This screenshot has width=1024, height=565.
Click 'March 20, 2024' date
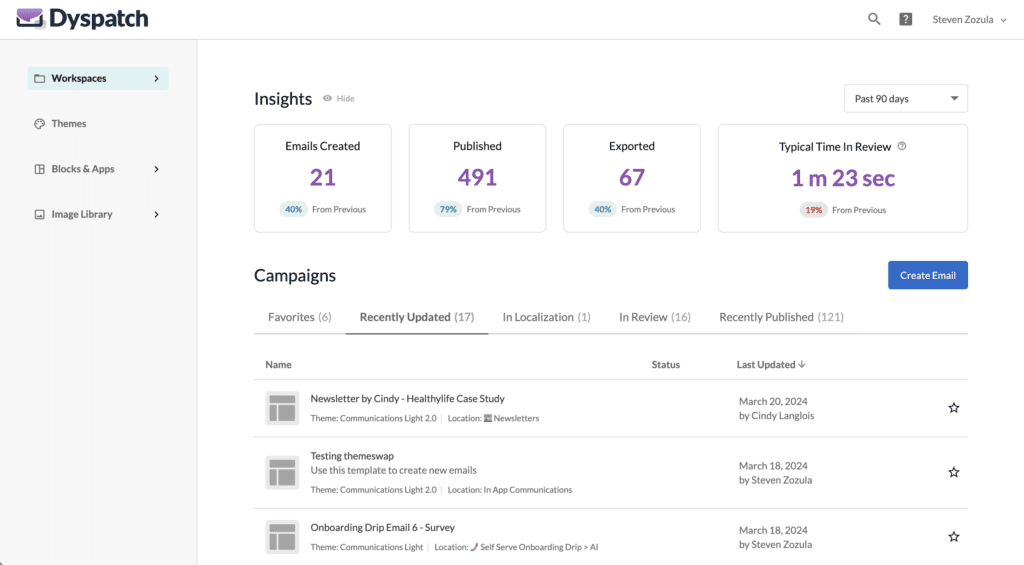[x=773, y=402]
